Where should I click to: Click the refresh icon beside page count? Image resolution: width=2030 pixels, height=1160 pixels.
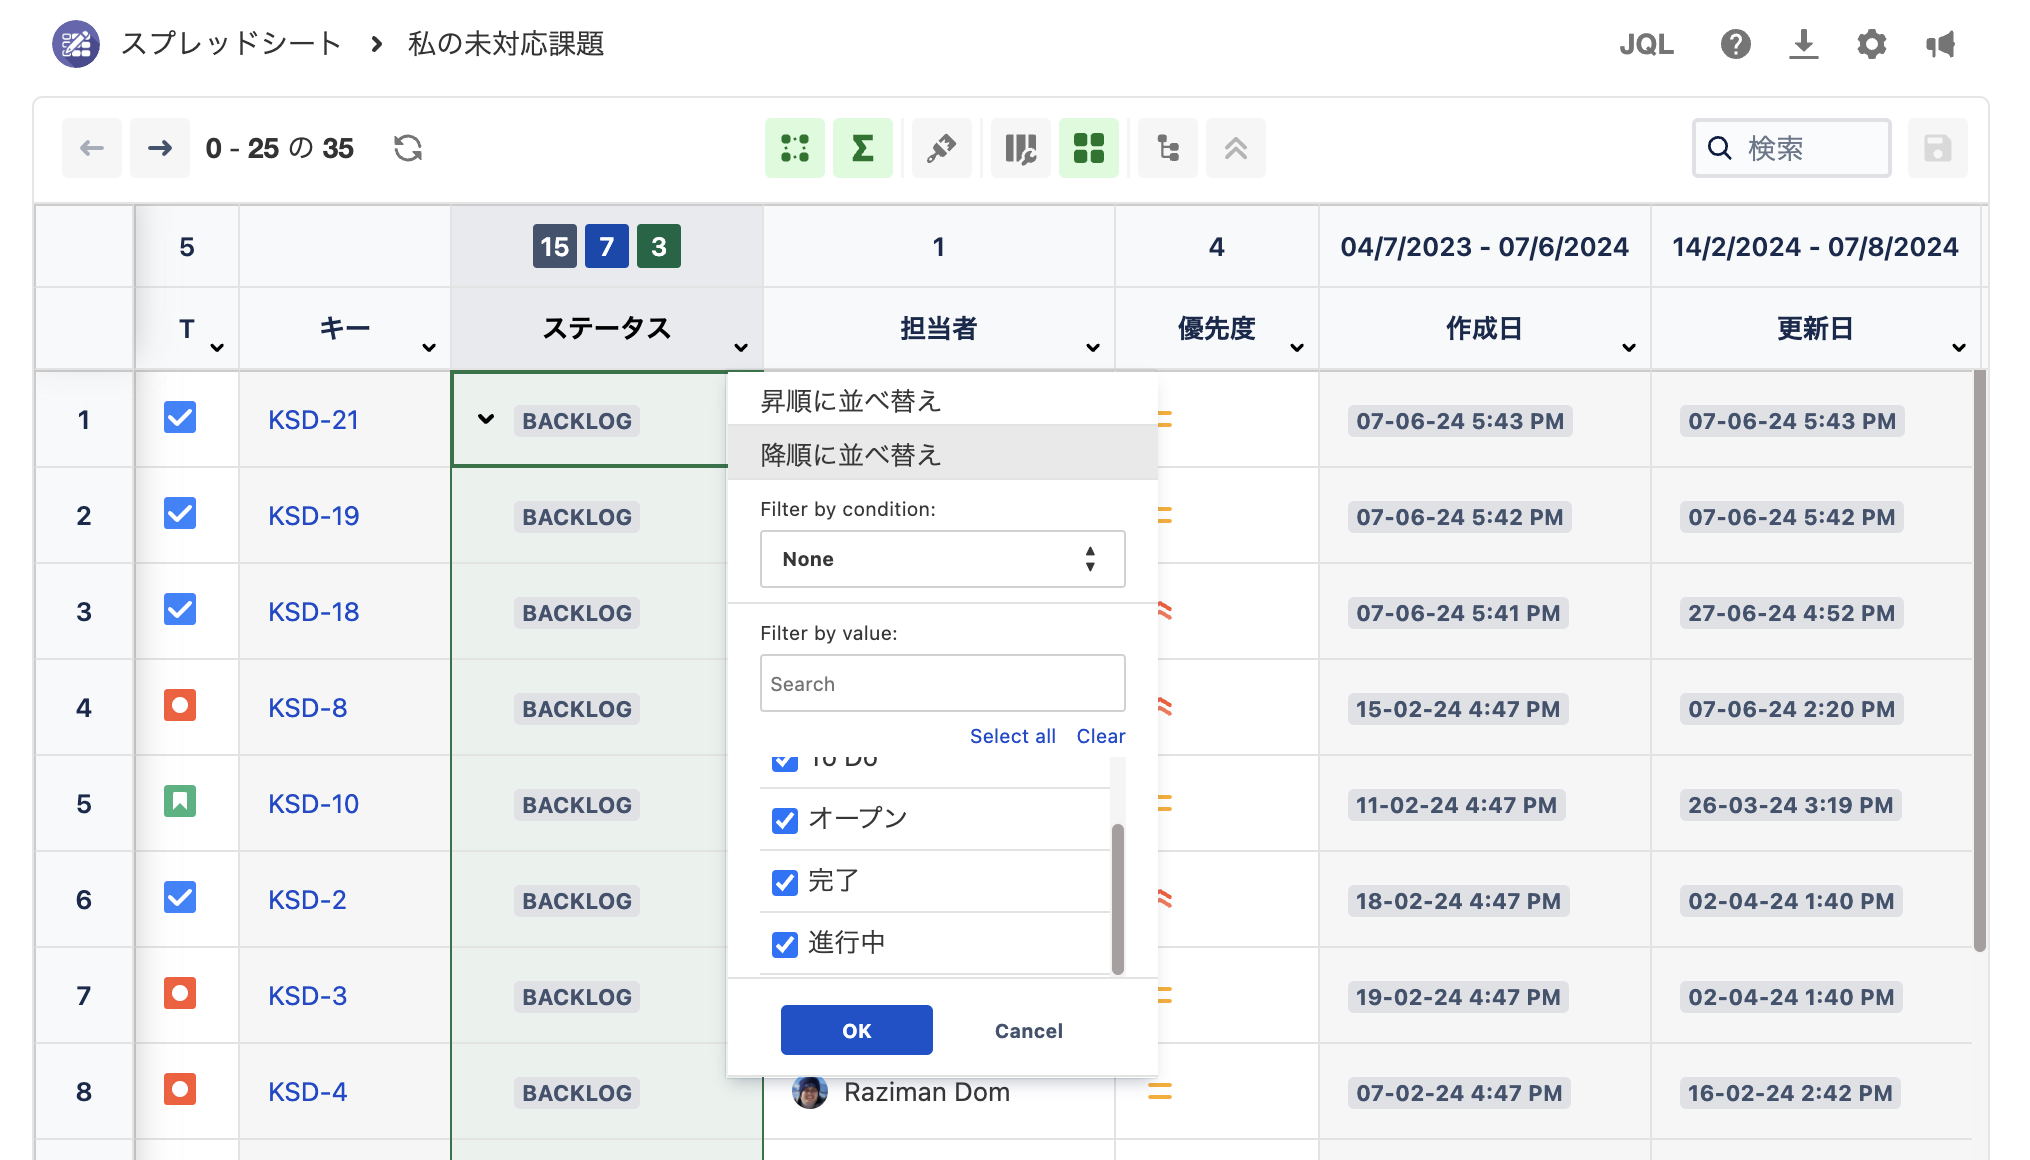coord(408,148)
